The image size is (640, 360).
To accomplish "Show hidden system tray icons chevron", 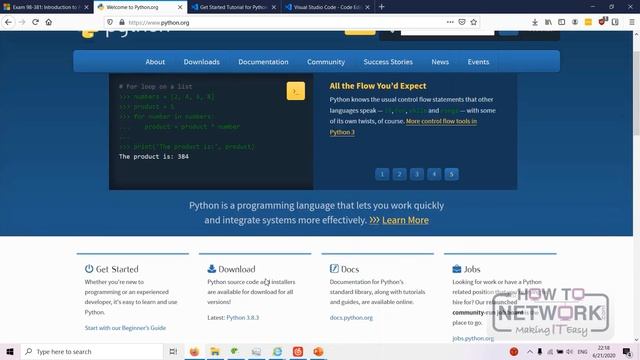I will coord(529,351).
